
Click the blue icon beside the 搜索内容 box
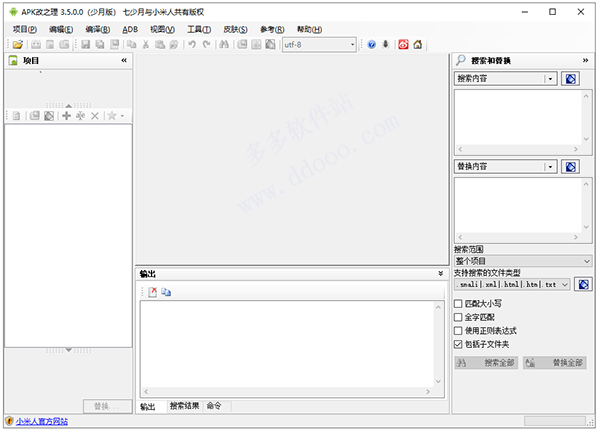click(x=571, y=79)
